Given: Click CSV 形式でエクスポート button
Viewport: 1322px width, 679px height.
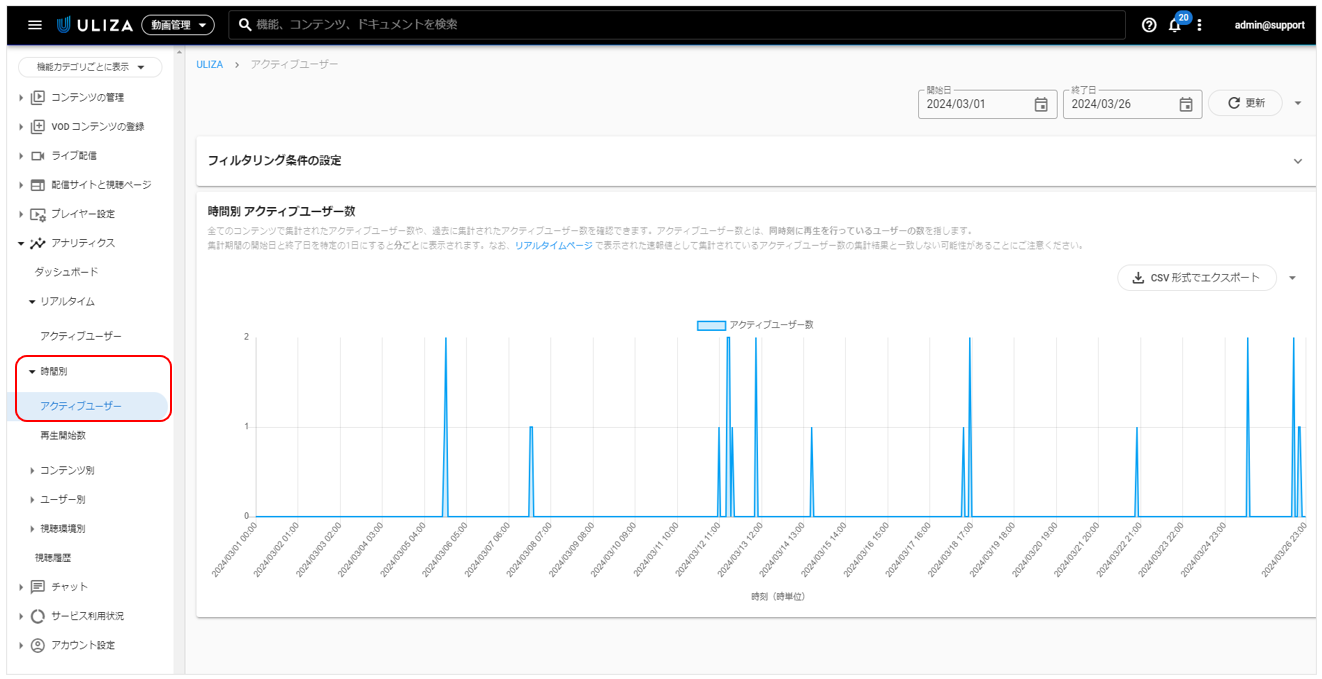Looking at the screenshot, I should point(1196,278).
